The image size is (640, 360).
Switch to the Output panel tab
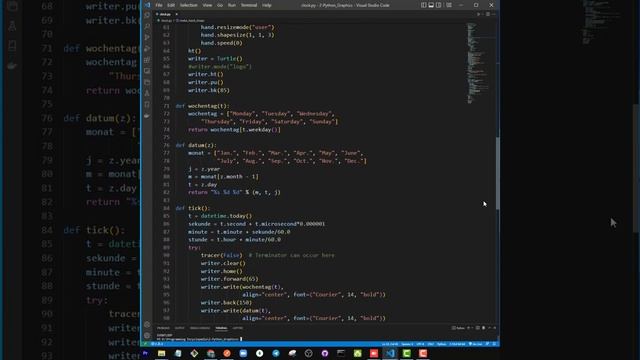[x=180, y=328]
